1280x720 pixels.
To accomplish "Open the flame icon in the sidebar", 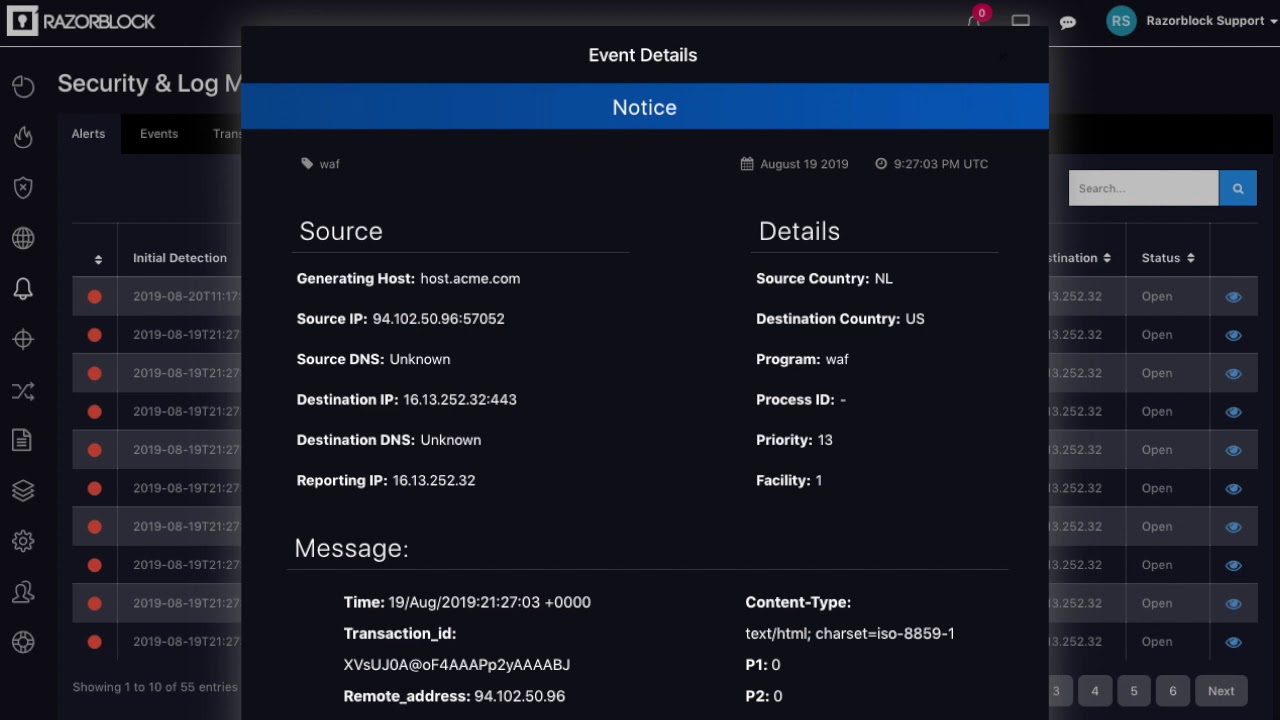I will [x=23, y=137].
